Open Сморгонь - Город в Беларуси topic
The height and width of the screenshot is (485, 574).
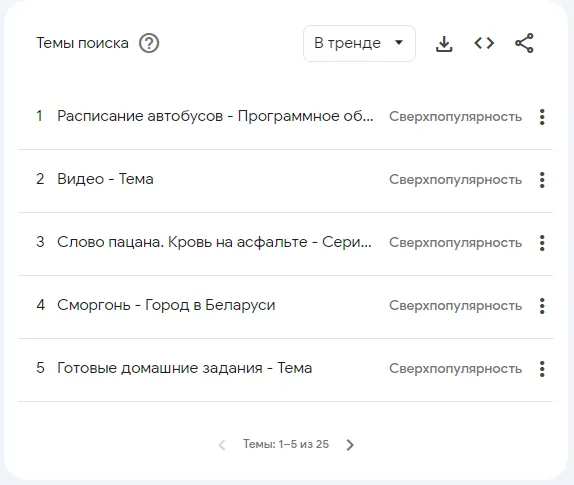point(166,305)
